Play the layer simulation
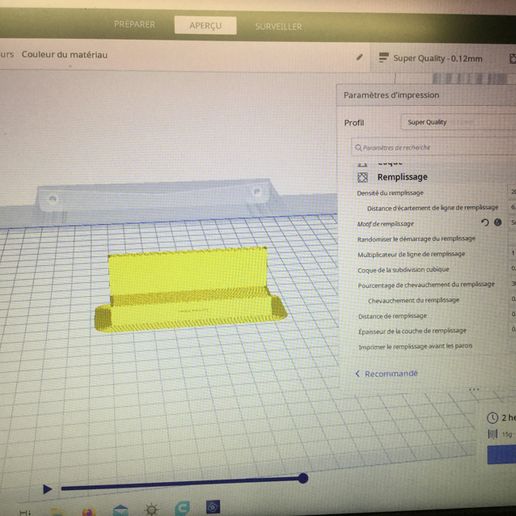This screenshot has width=516, height=516. (47, 489)
